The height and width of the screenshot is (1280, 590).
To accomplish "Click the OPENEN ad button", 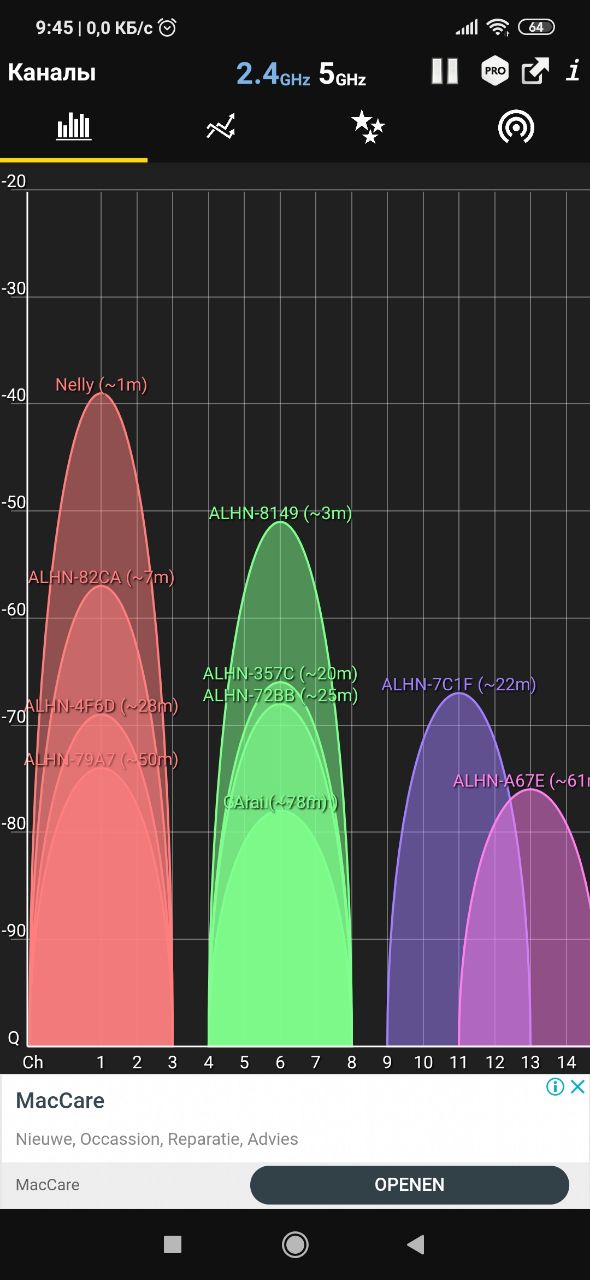I will click(x=409, y=1185).
